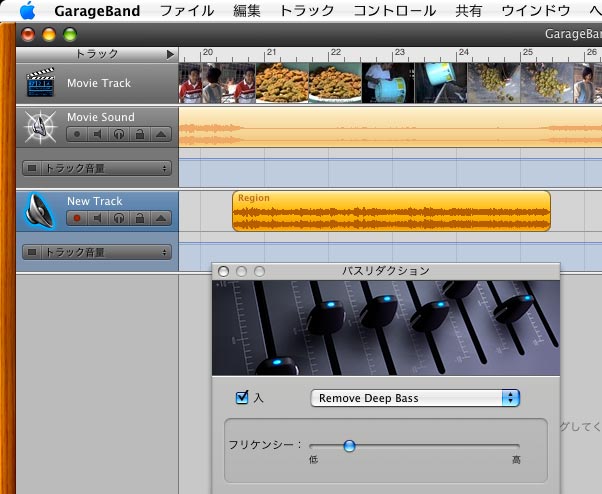Open the GarageBand application menu
Viewport: 602px width, 494px height.
[x=97, y=11]
